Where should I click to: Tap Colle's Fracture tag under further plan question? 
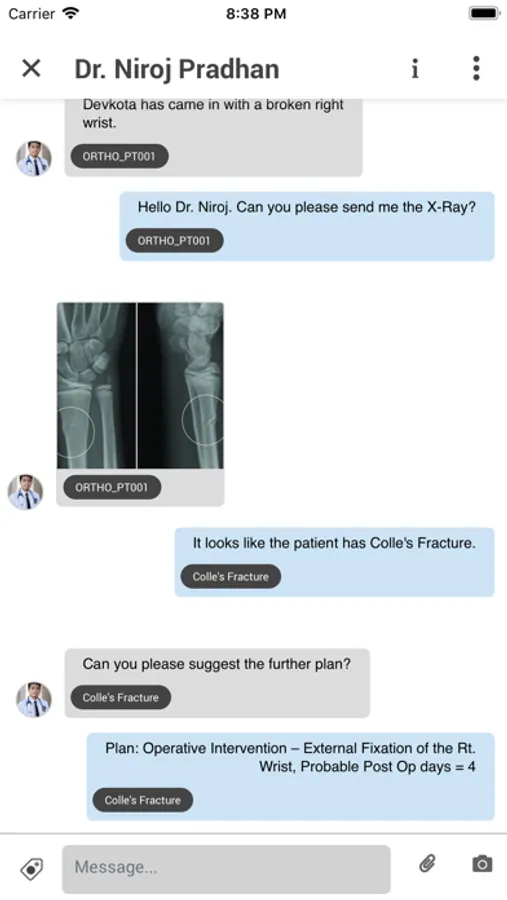(x=121, y=697)
